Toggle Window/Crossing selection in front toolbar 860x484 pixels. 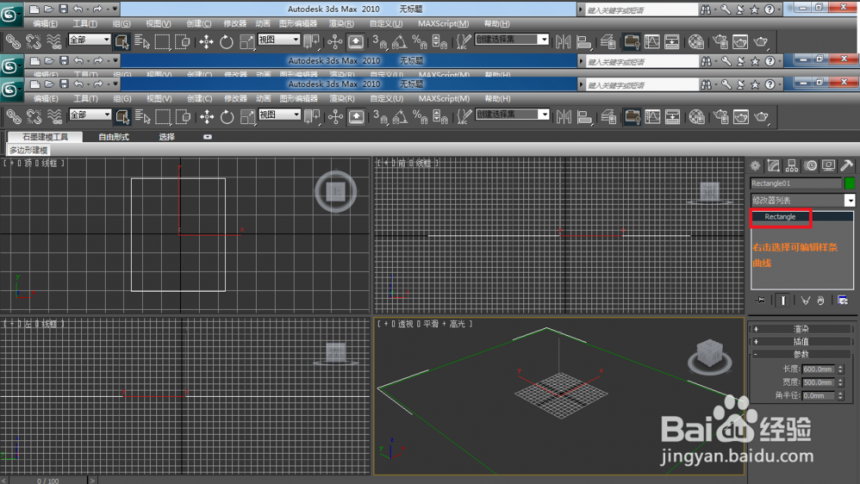point(183,117)
